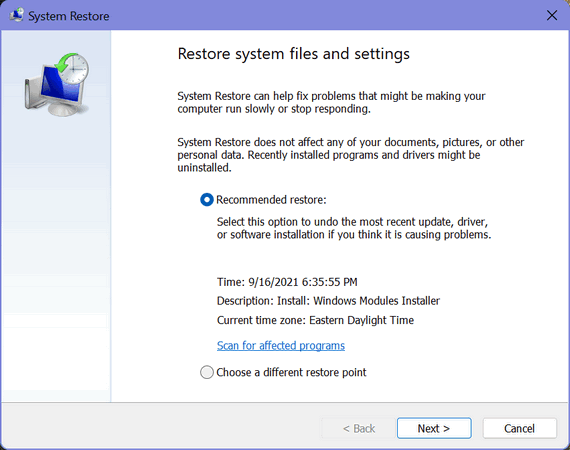Click the greyed-out < Back button
Image resolution: width=570 pixels, height=450 pixels.
359,428
